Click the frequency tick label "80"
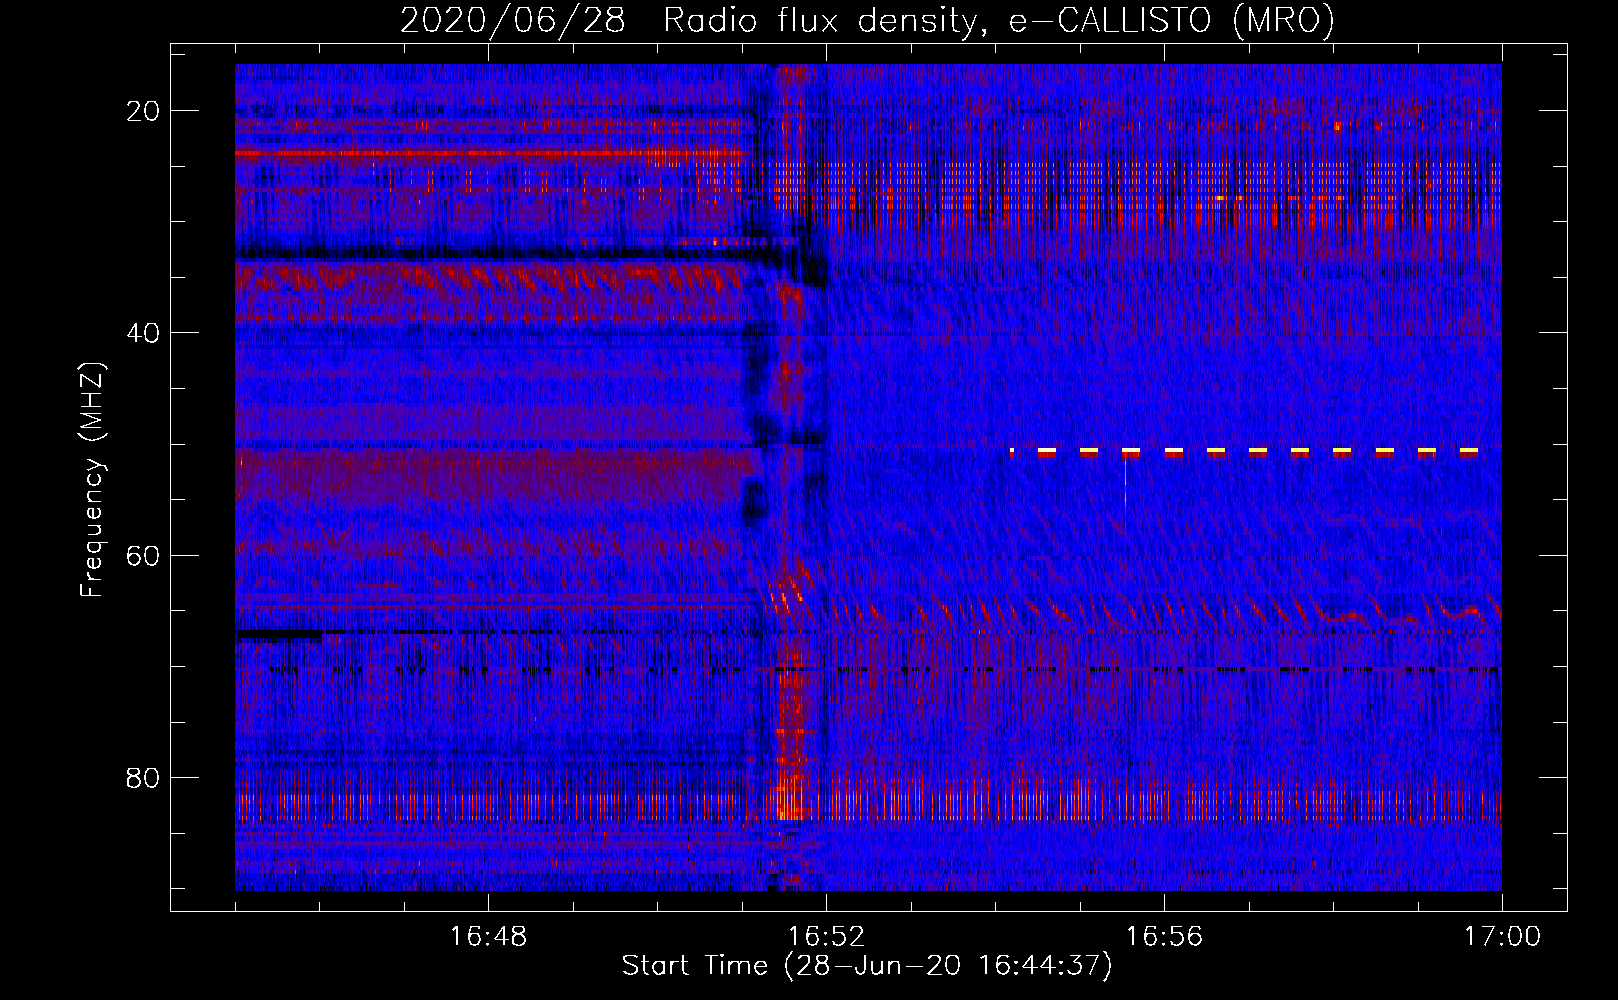The height and width of the screenshot is (1000, 1618). coord(144,777)
